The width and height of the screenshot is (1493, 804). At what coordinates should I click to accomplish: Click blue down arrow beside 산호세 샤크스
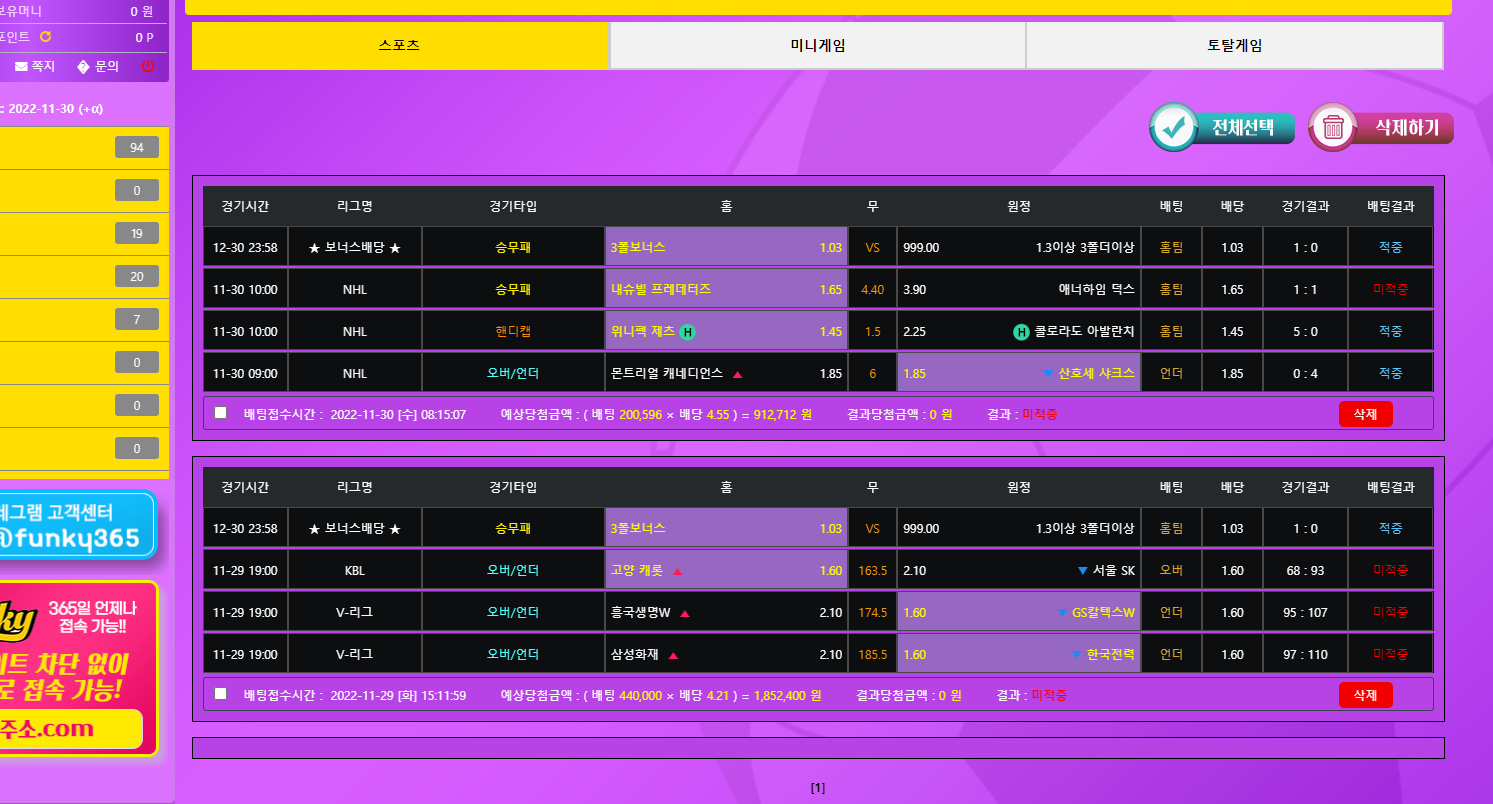1048,374
